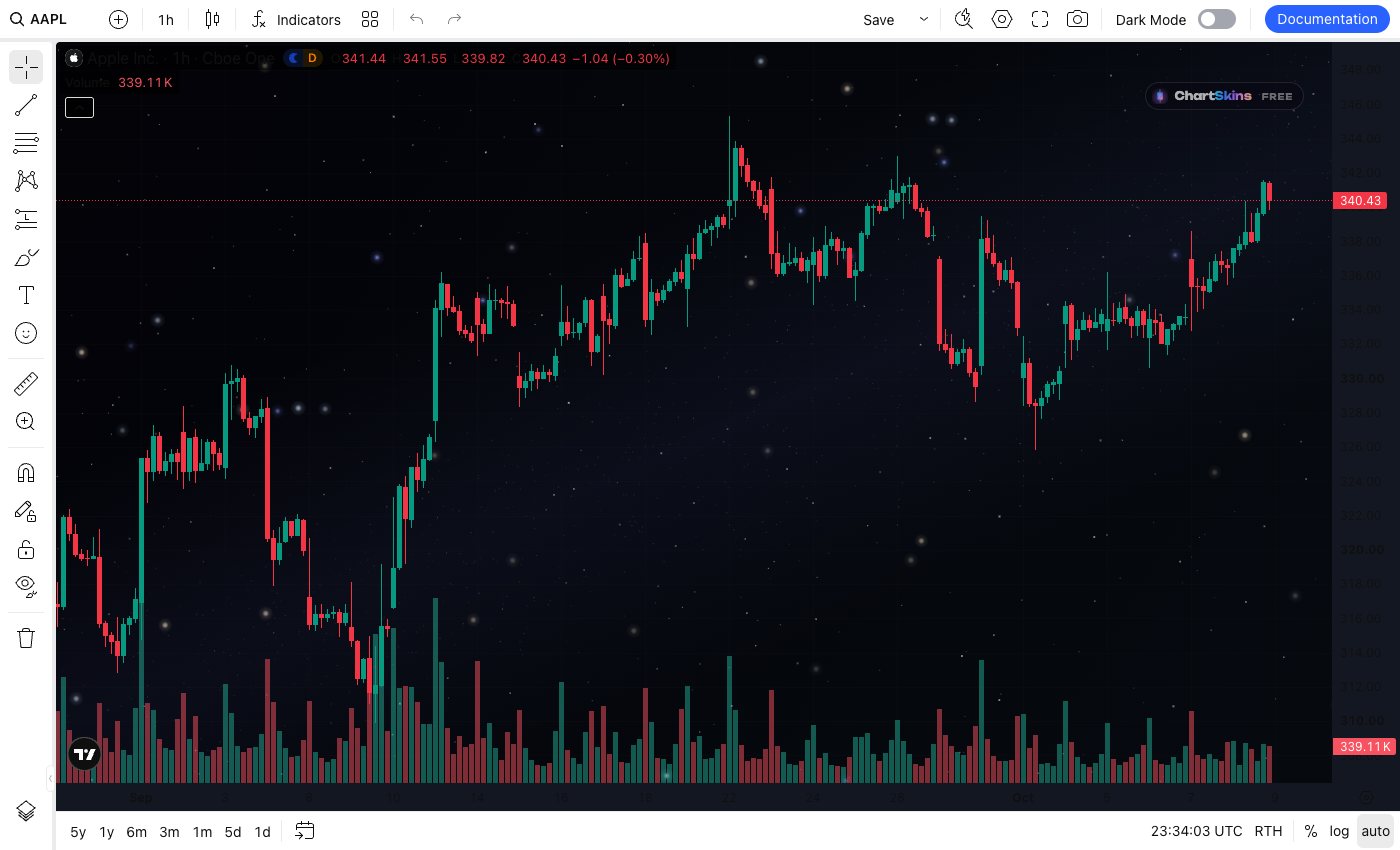Collapse the legend with the chevron box
The height and width of the screenshot is (850, 1400).
[79, 107]
